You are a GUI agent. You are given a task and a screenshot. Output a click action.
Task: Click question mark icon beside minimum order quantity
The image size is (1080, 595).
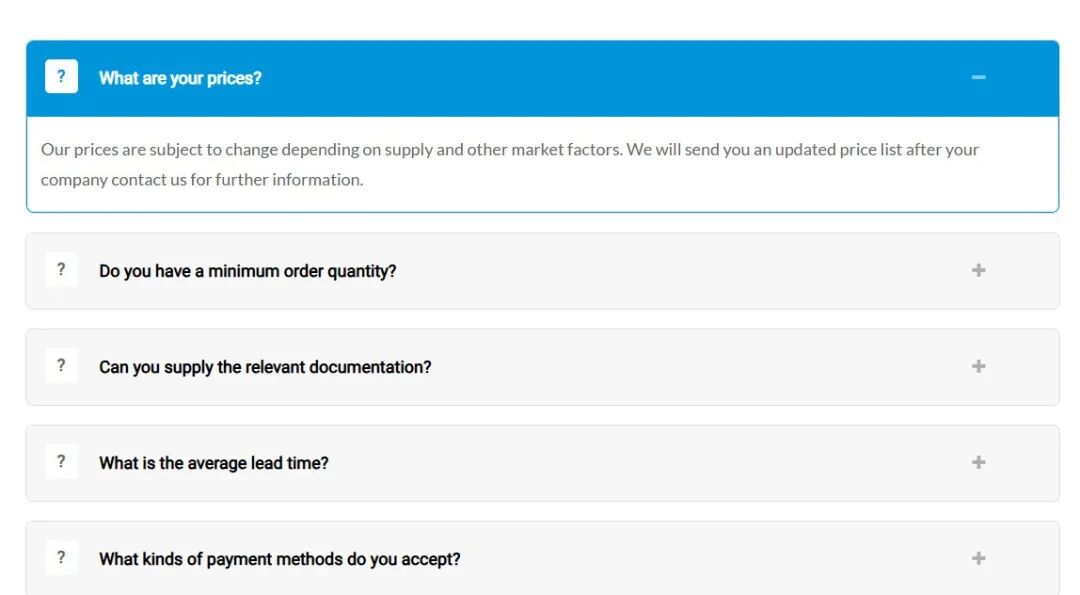(61, 270)
